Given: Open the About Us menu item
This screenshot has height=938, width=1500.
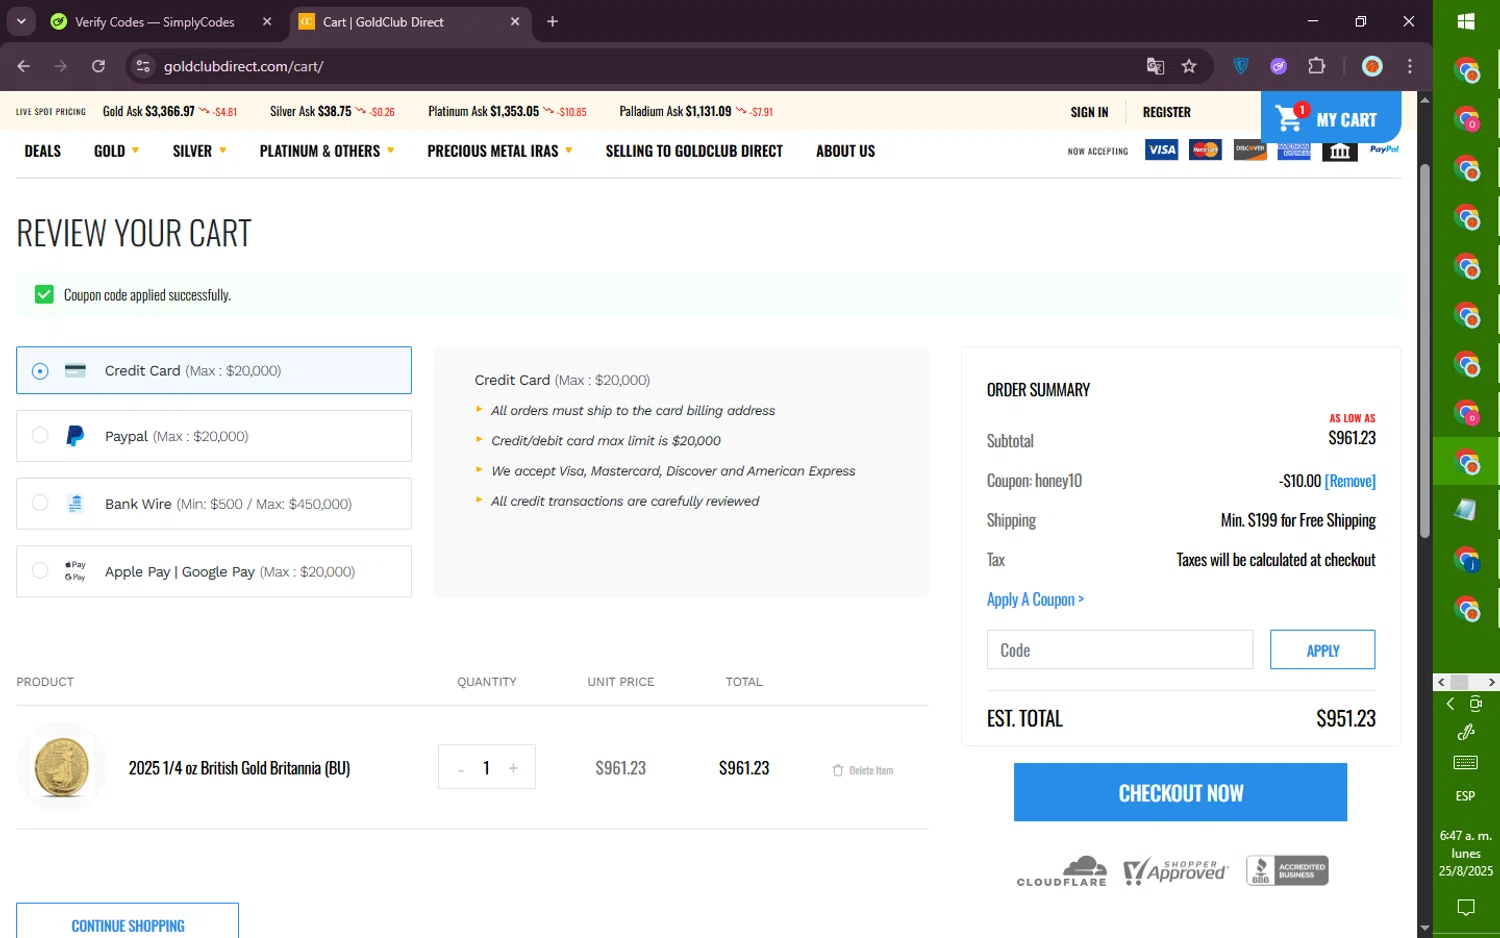Looking at the screenshot, I should 845,151.
